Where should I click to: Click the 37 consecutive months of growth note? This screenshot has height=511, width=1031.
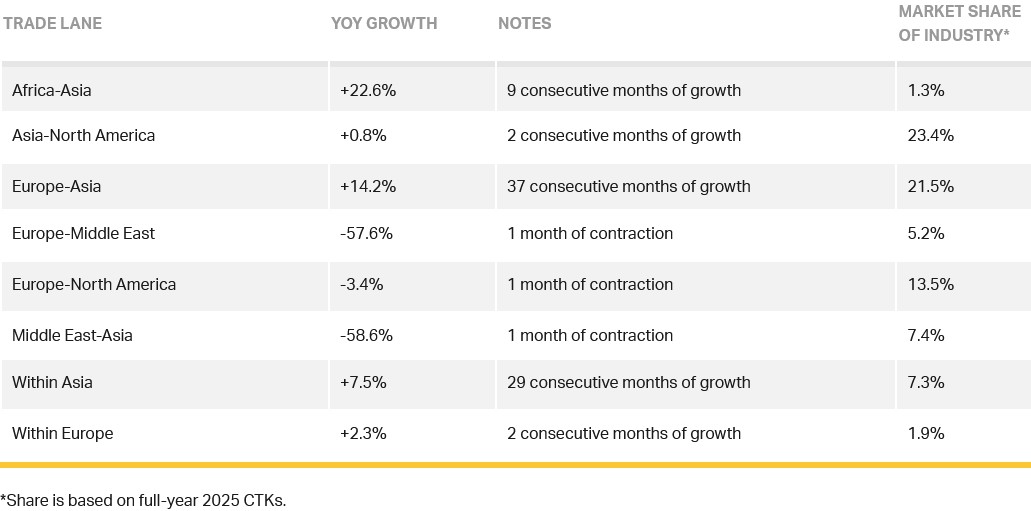click(x=628, y=186)
